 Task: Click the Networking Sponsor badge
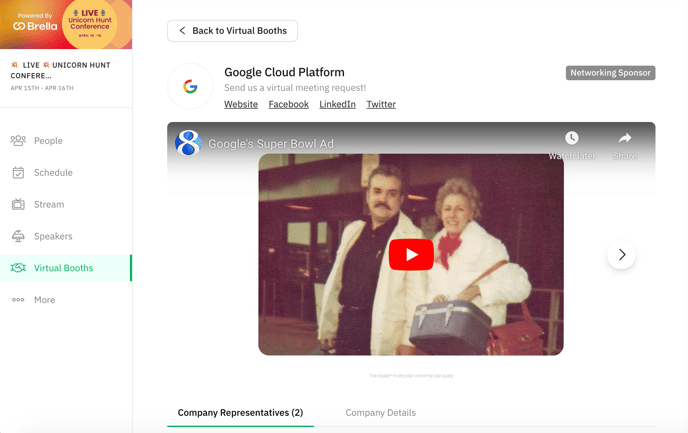[610, 73]
